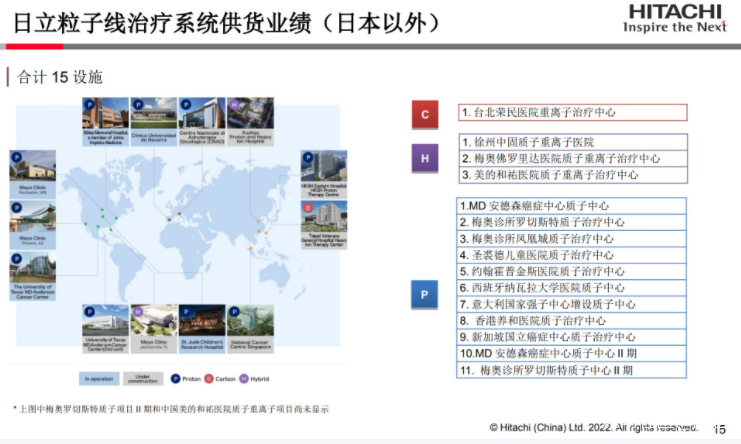Viewport: 741px width, 444px height.
Task: Click the C badge on the Taipei Veterans photo
Action: (308, 208)
